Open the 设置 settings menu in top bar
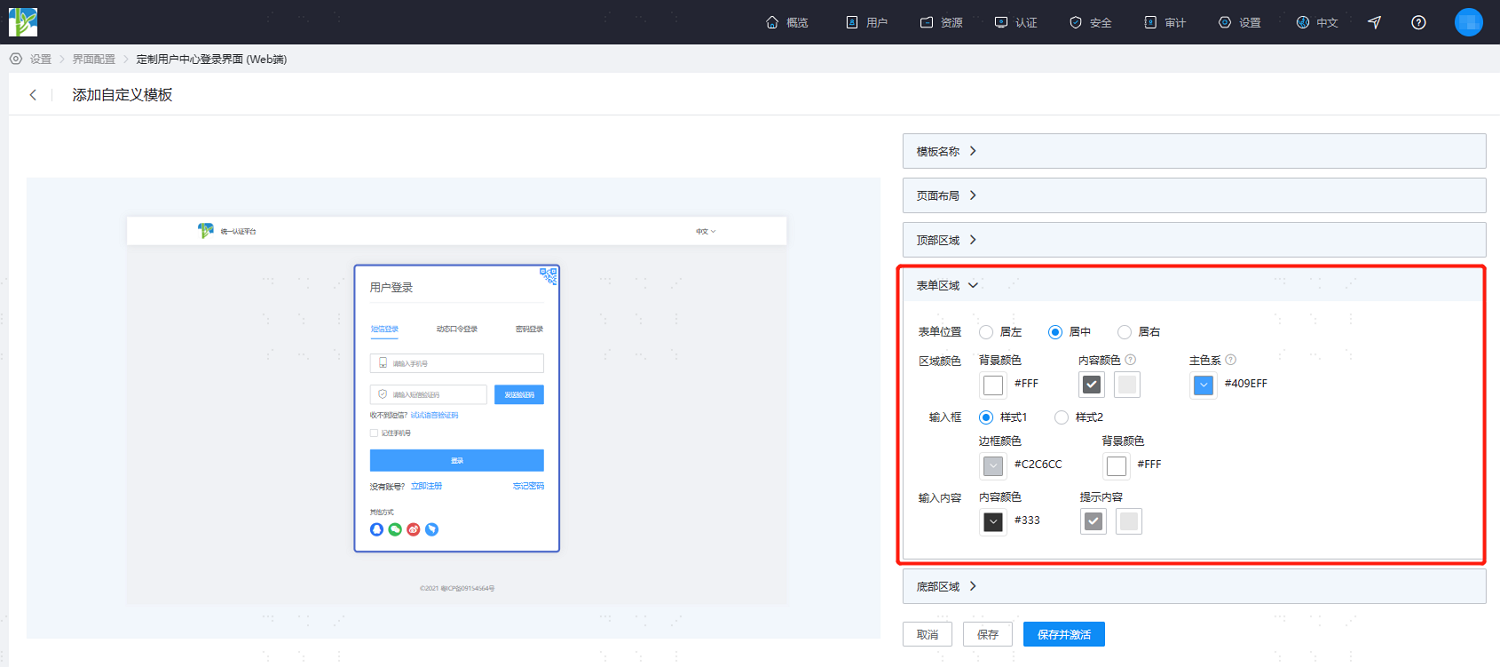 click(1239, 22)
